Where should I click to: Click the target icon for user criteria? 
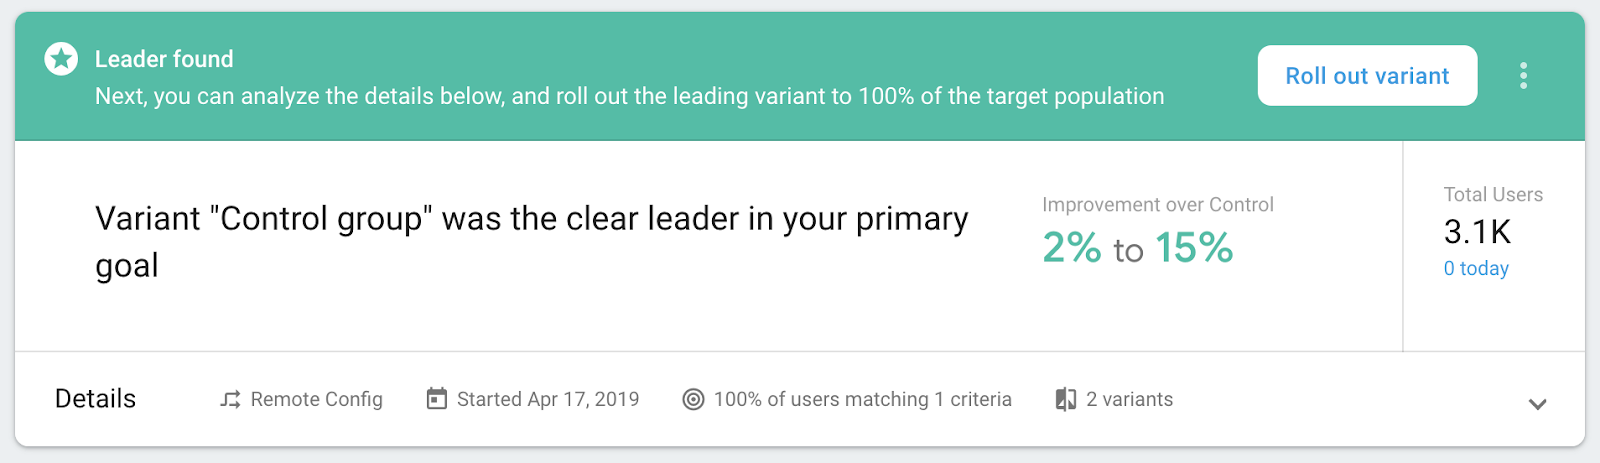pos(693,400)
